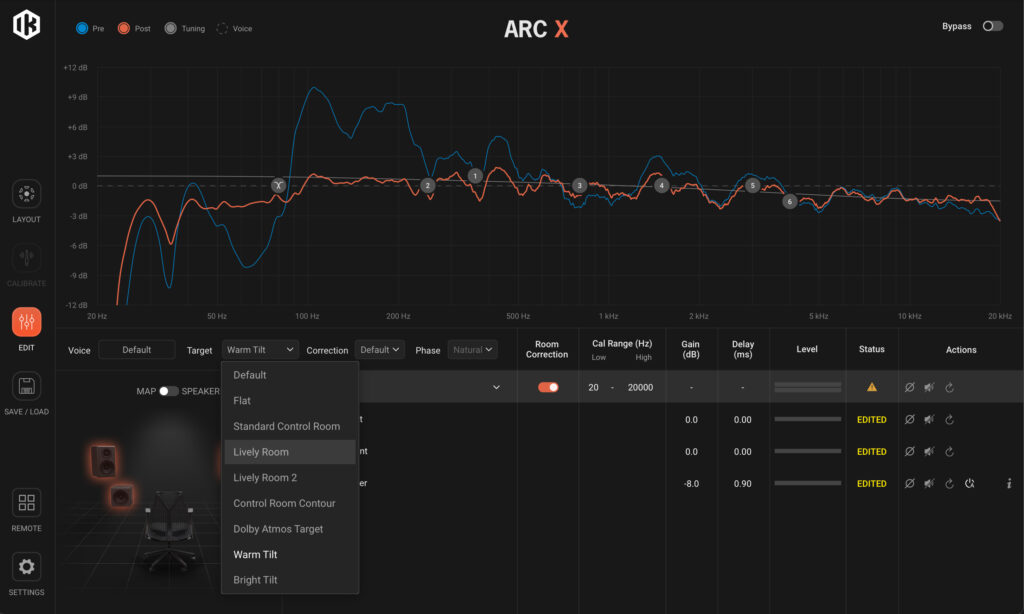This screenshot has width=1024, height=614.
Task: Click the info icon in the last row
Action: point(1009,484)
